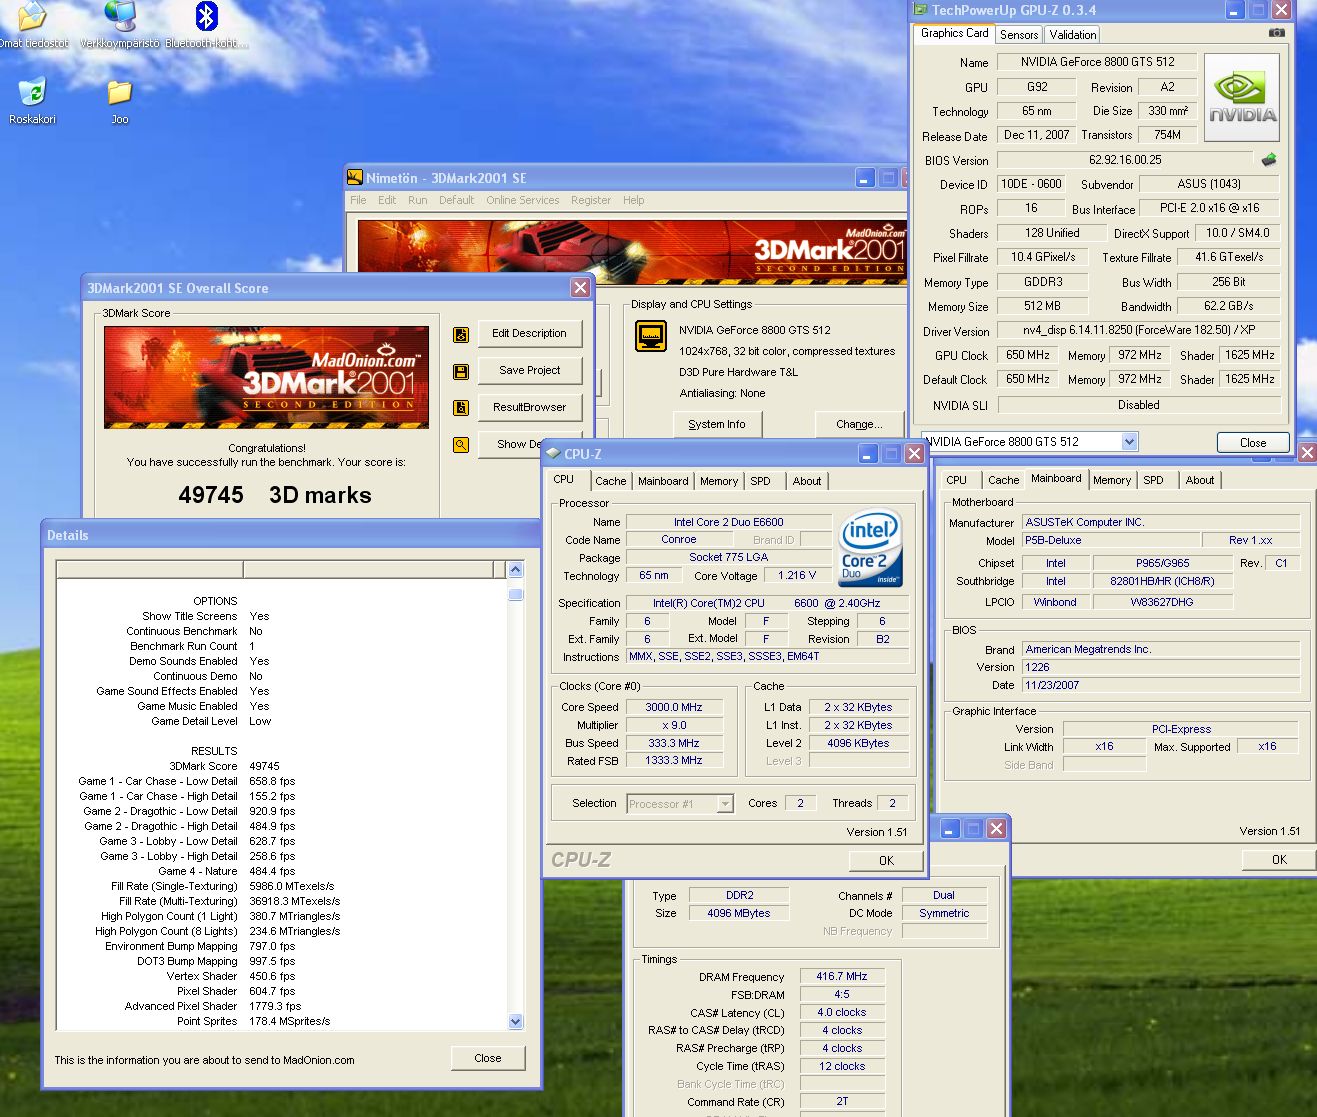This screenshot has height=1117, width=1317.
Task: Open the Help menu in 3DMark2001 SE
Action: (x=633, y=200)
